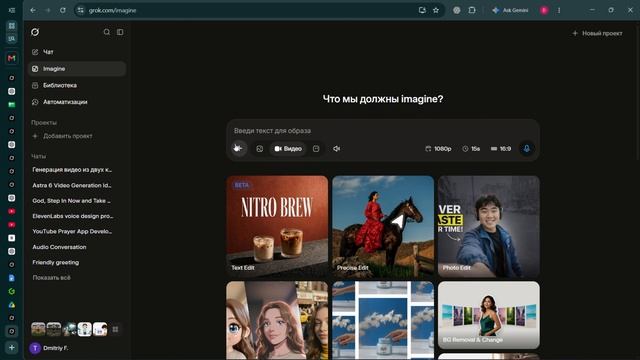
Task: Open the Photo Edit card
Action: tap(489, 227)
